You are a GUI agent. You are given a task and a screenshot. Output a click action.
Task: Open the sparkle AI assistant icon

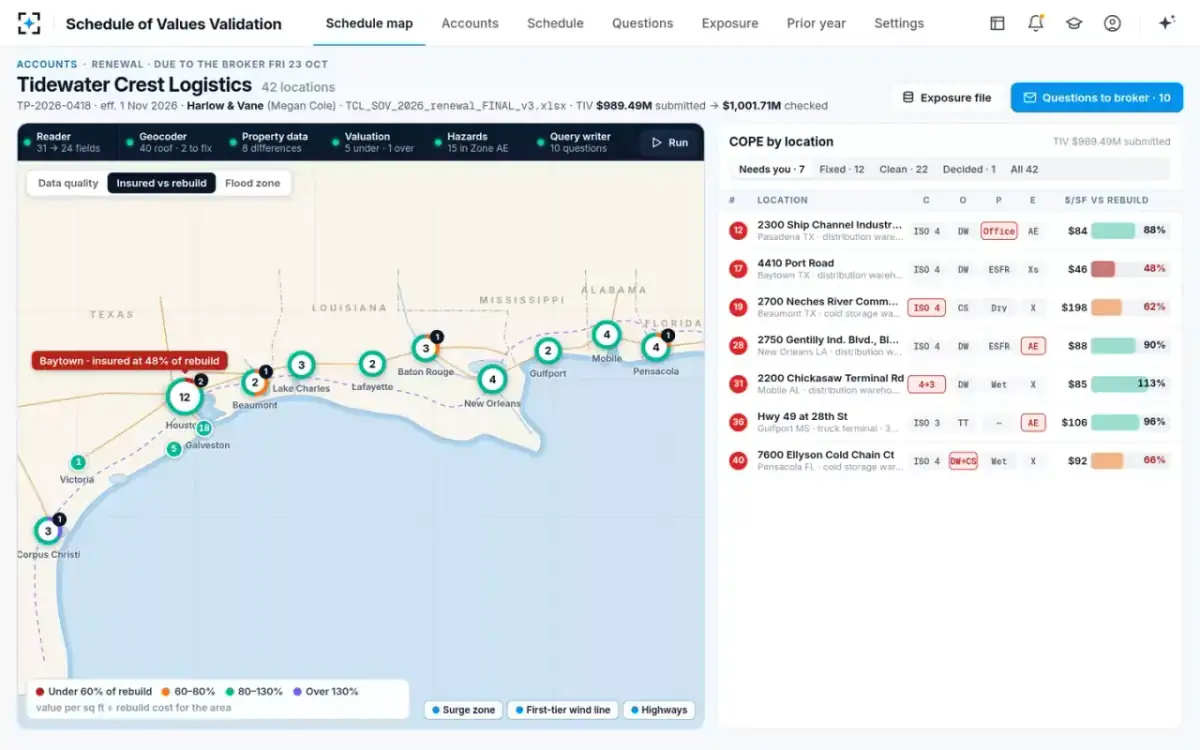pos(1166,23)
